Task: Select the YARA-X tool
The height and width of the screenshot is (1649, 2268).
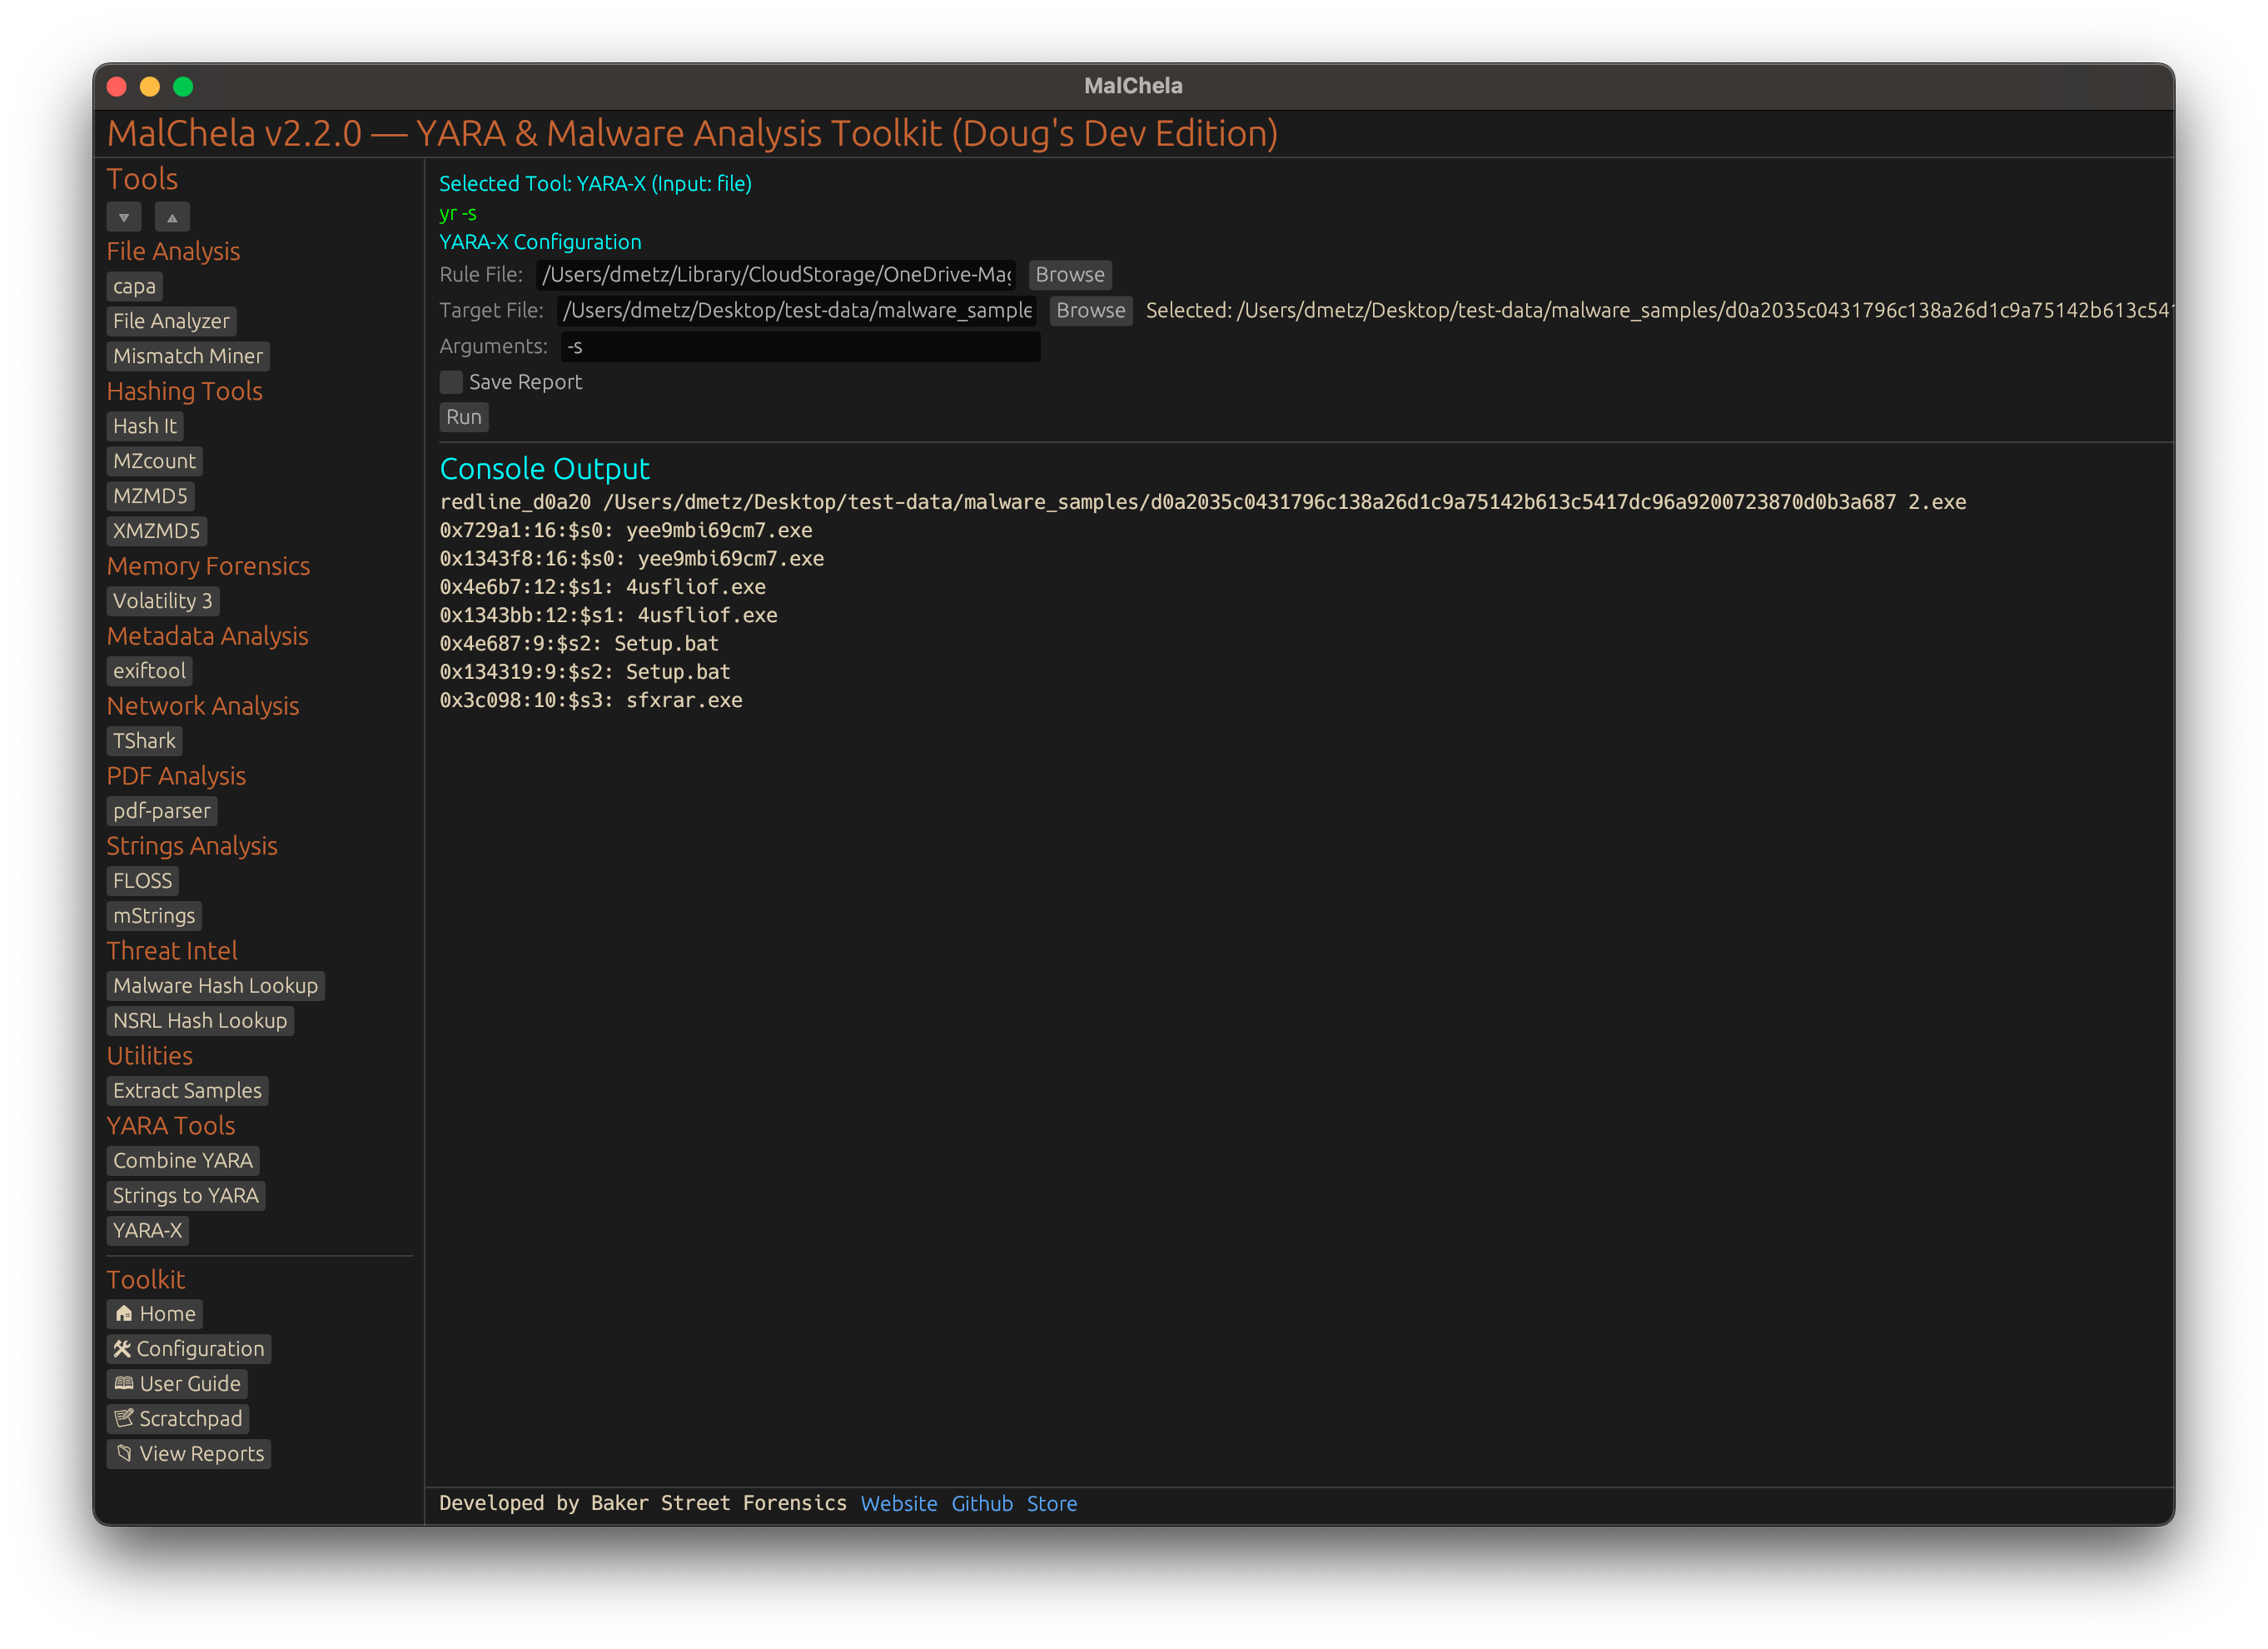Action: [x=148, y=1232]
